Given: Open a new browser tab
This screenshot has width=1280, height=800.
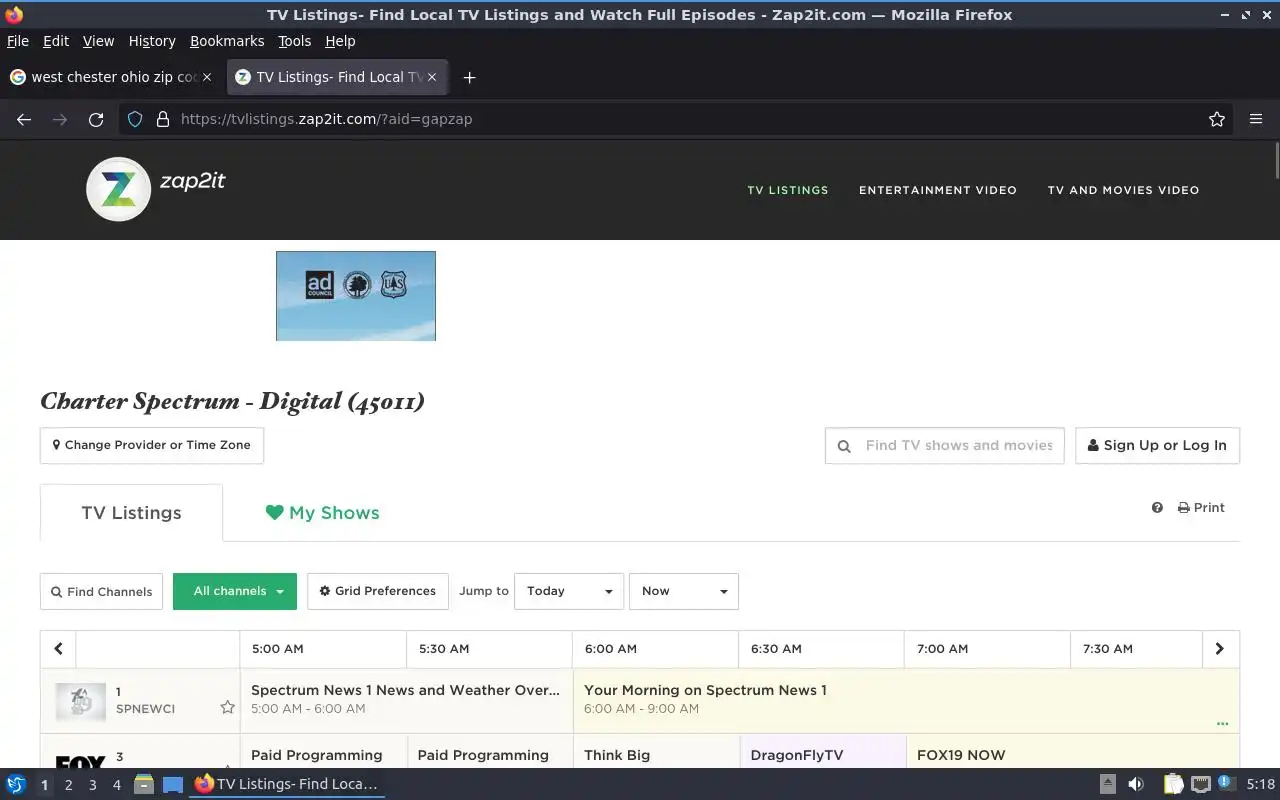Looking at the screenshot, I should [x=469, y=77].
